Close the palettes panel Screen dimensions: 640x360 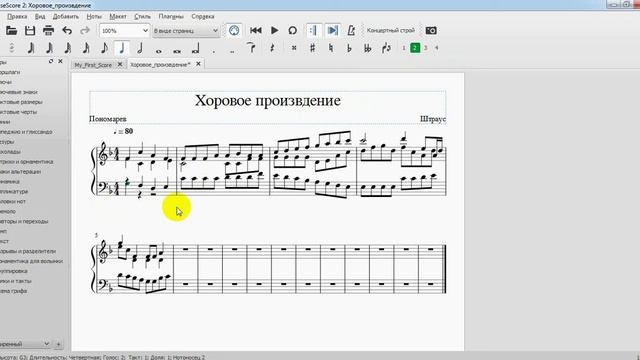[60, 61]
